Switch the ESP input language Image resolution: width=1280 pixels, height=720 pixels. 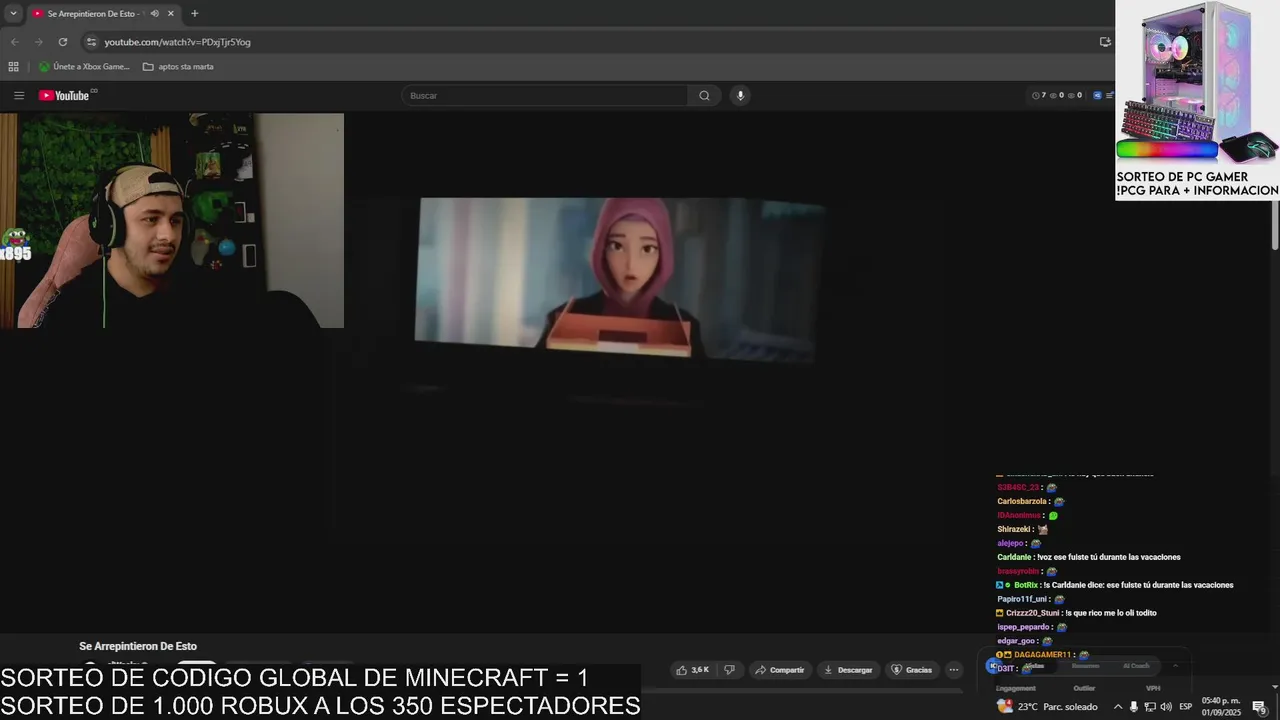[1186, 706]
